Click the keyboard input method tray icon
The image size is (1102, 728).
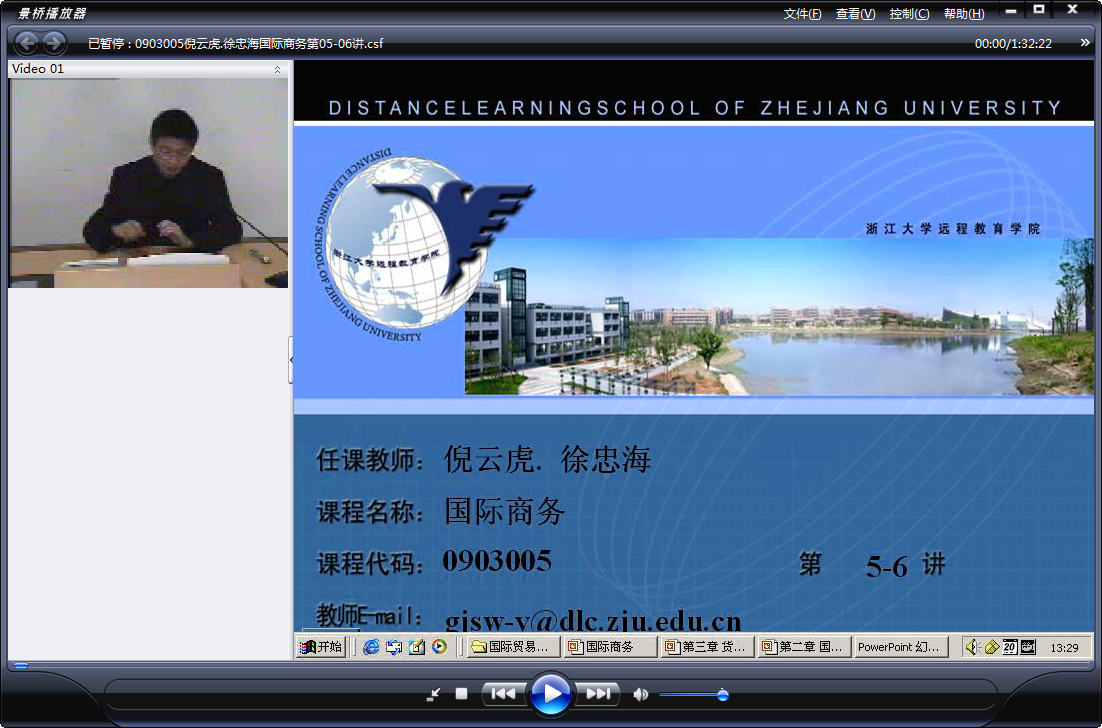tap(1028, 647)
